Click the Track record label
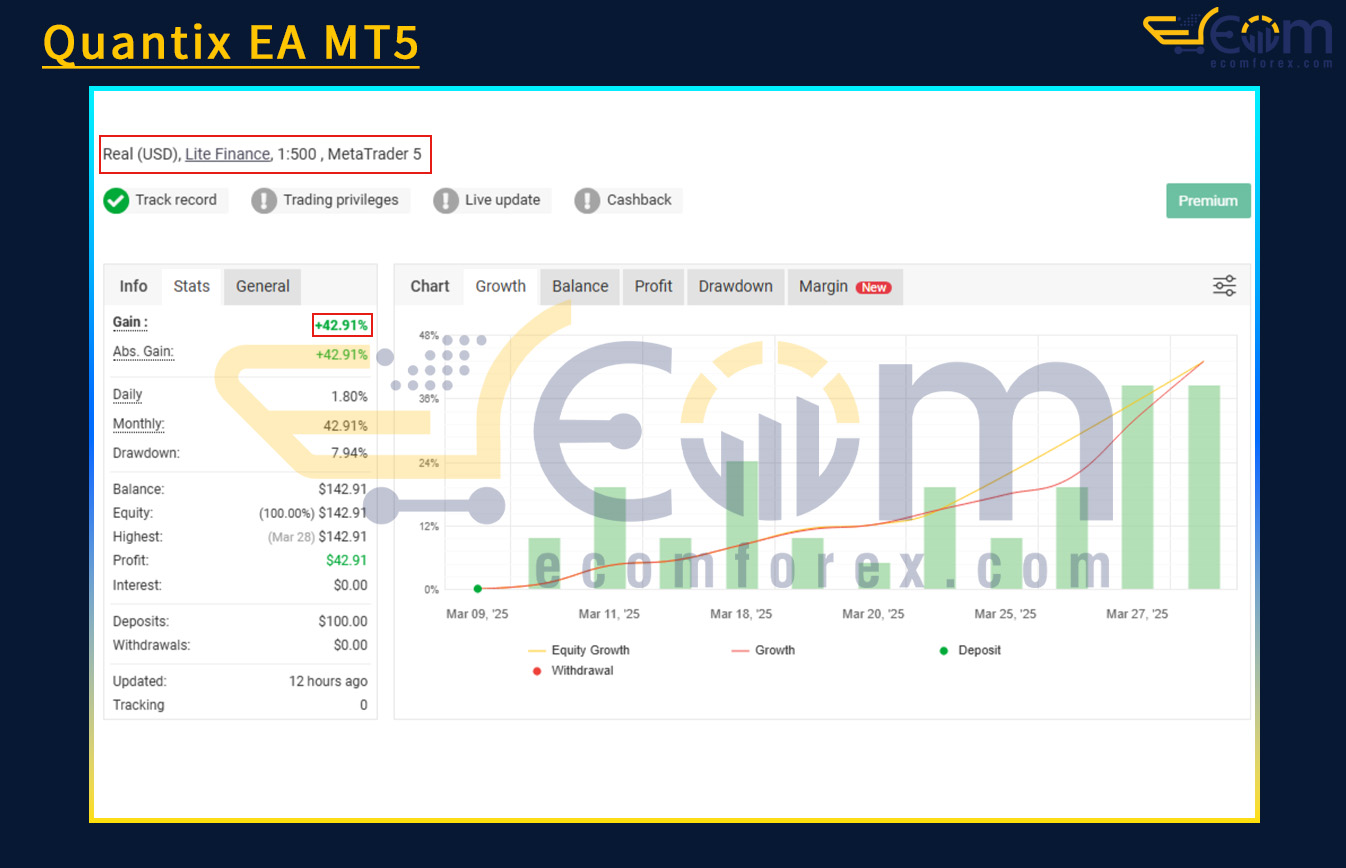 pyautogui.click(x=176, y=200)
